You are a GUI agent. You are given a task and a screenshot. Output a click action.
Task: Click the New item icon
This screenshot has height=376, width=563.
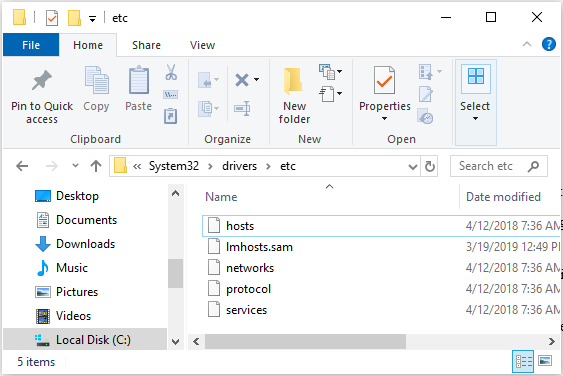point(327,71)
